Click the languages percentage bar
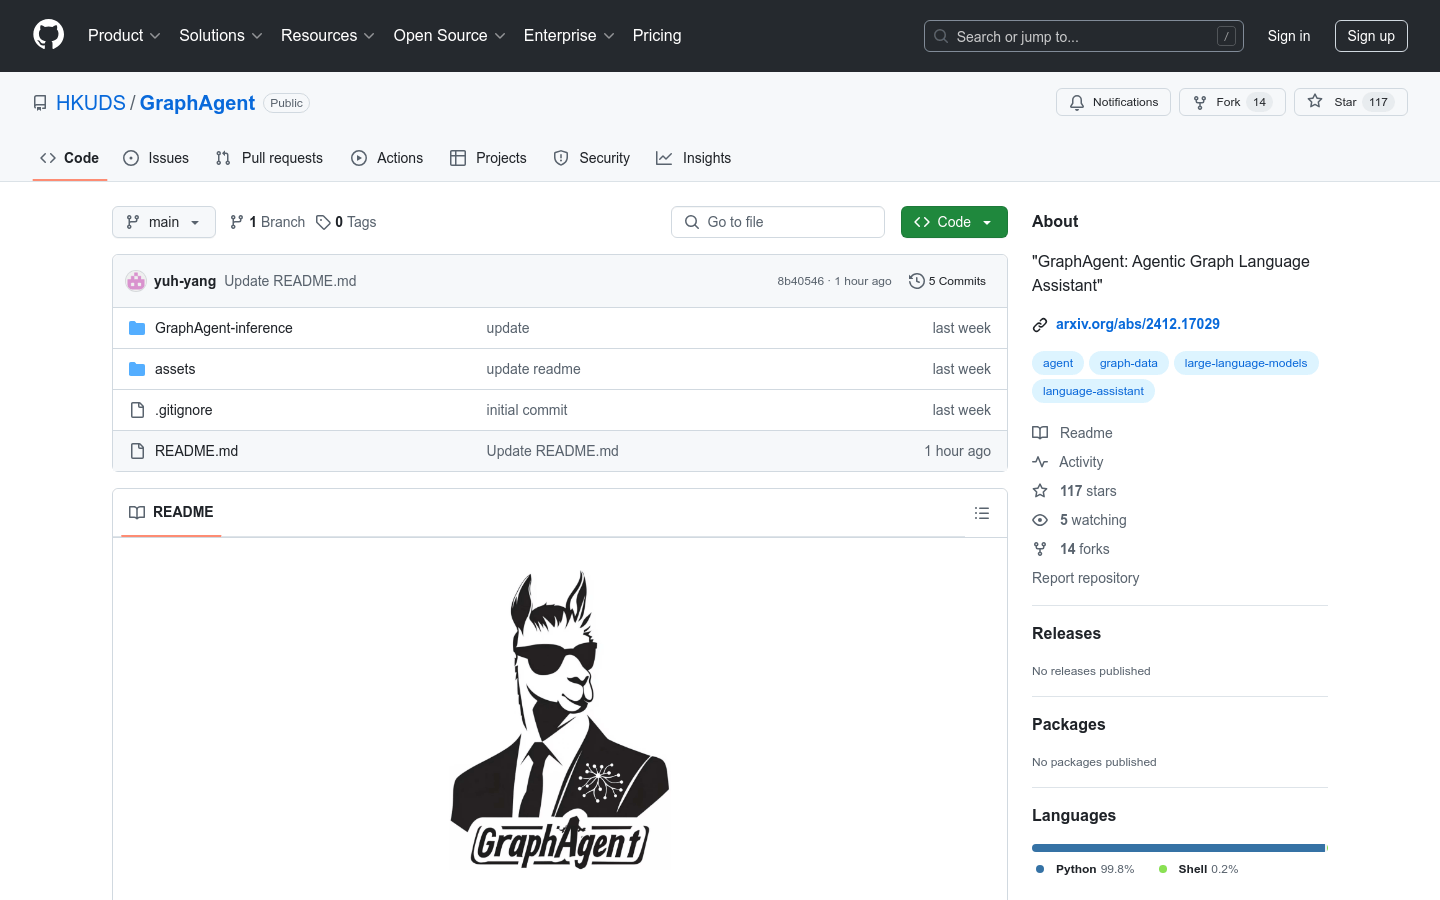This screenshot has height=900, width=1440. tap(1178, 848)
